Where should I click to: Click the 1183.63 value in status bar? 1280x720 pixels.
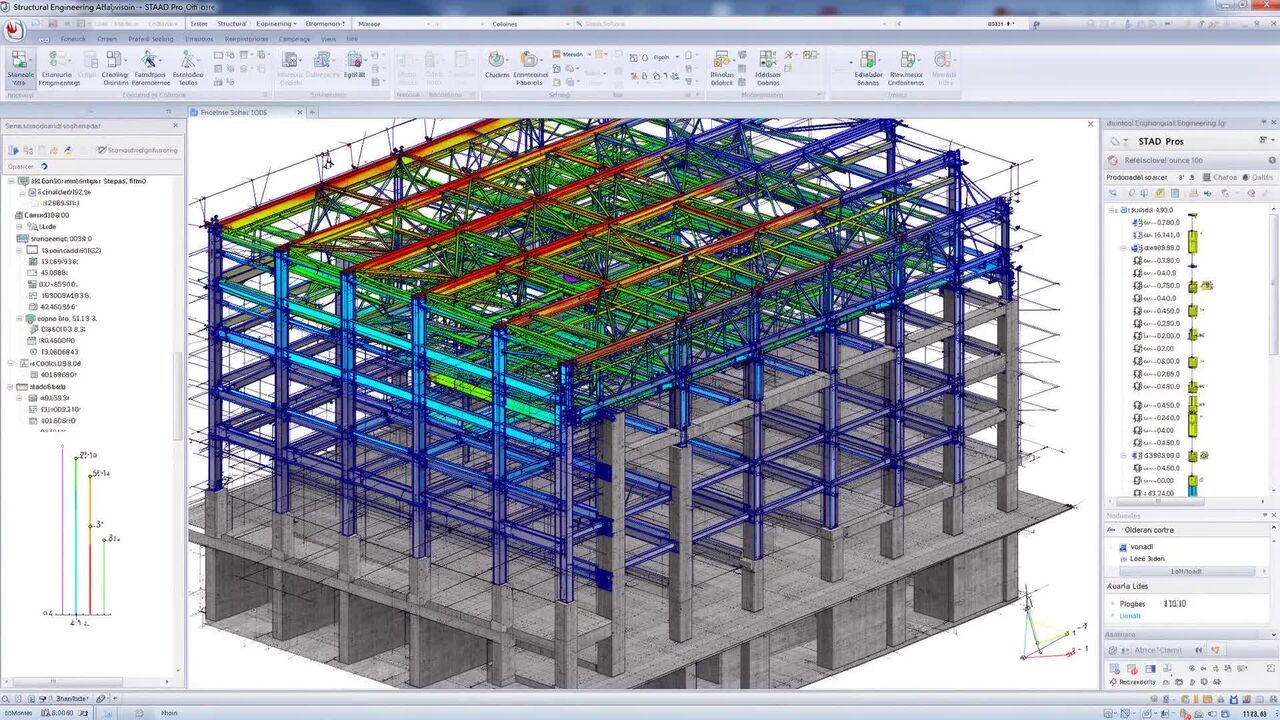click(1256, 713)
